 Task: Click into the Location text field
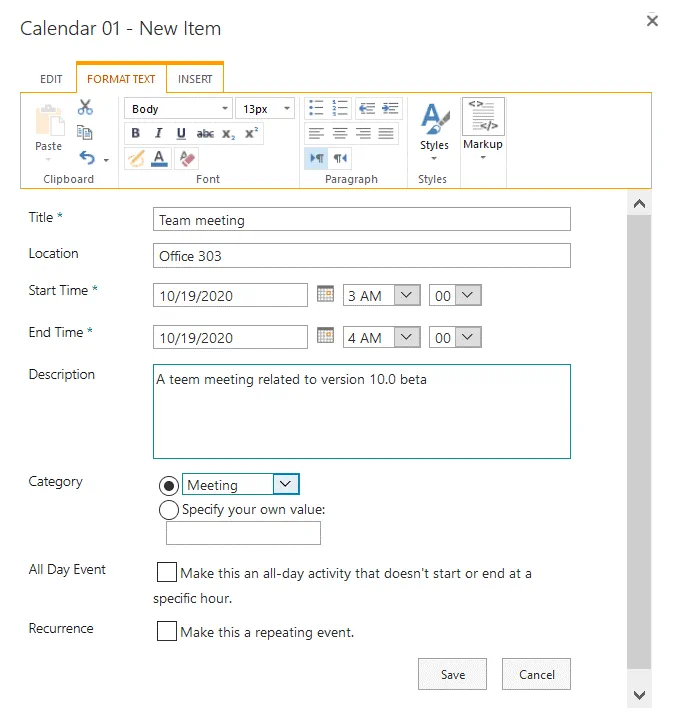pyautogui.click(x=361, y=256)
